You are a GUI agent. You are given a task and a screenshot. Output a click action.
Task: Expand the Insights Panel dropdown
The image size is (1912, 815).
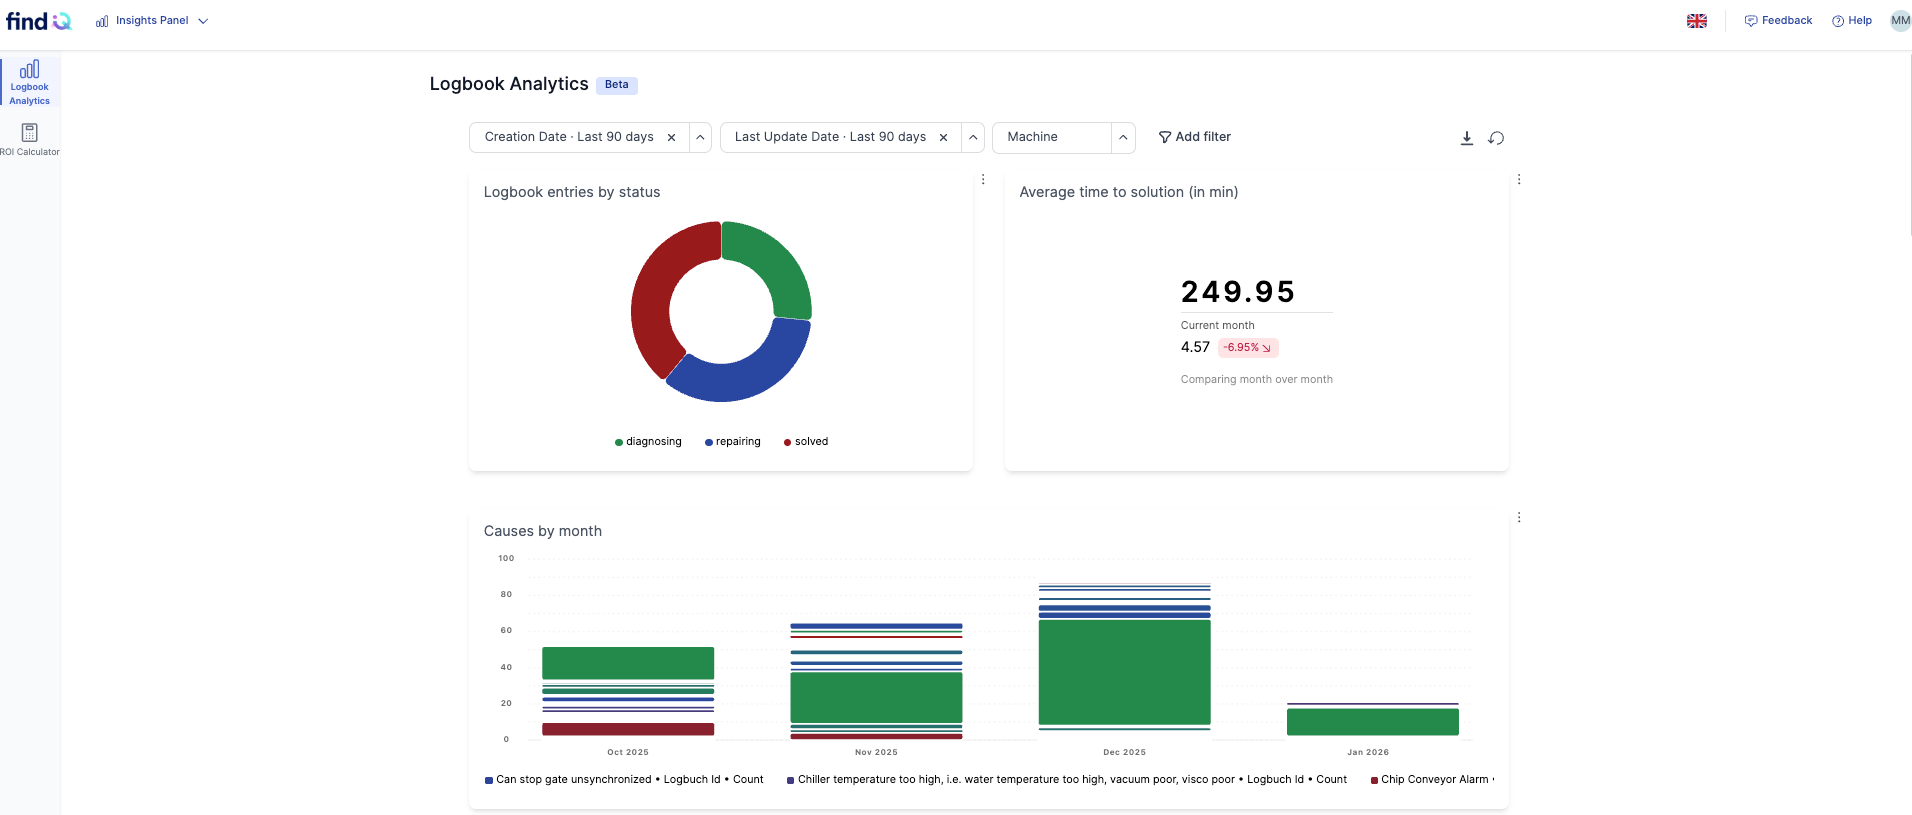152,21
